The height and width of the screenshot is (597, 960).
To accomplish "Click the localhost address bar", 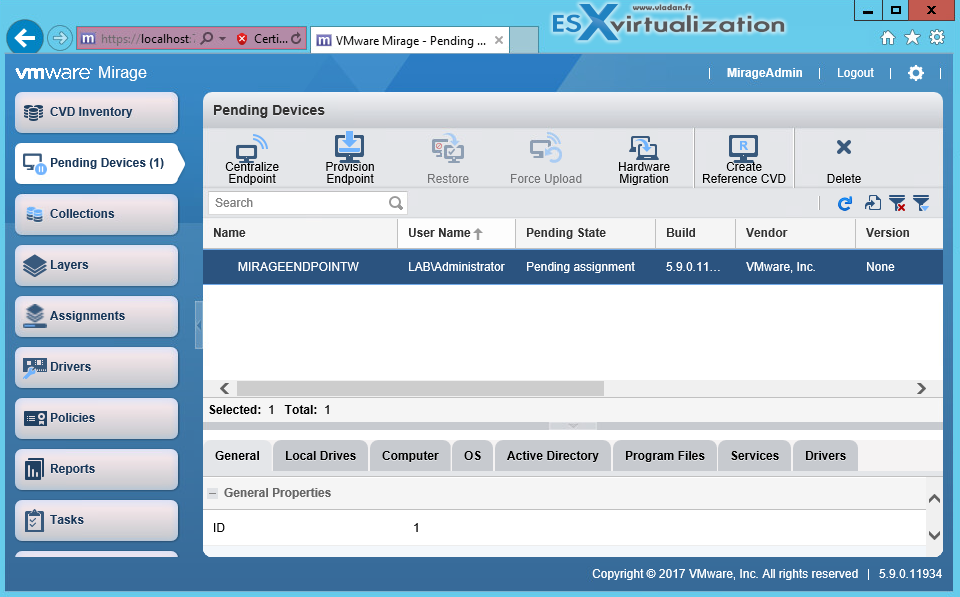I will pyautogui.click(x=147, y=39).
